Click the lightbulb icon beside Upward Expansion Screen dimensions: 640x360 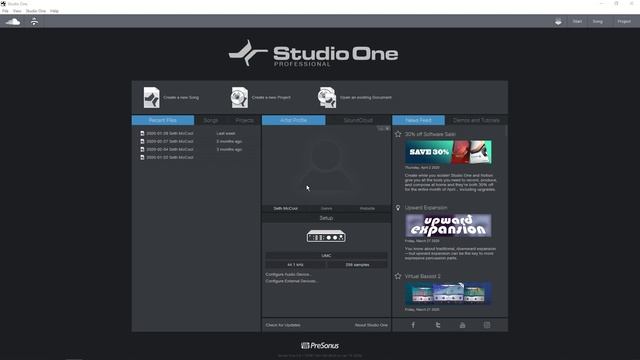pos(398,208)
